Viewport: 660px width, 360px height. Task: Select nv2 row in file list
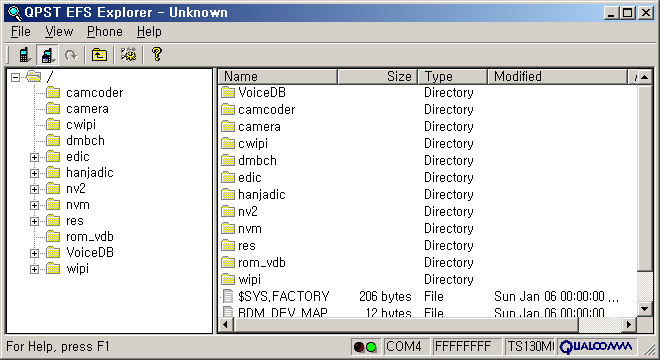click(428, 211)
